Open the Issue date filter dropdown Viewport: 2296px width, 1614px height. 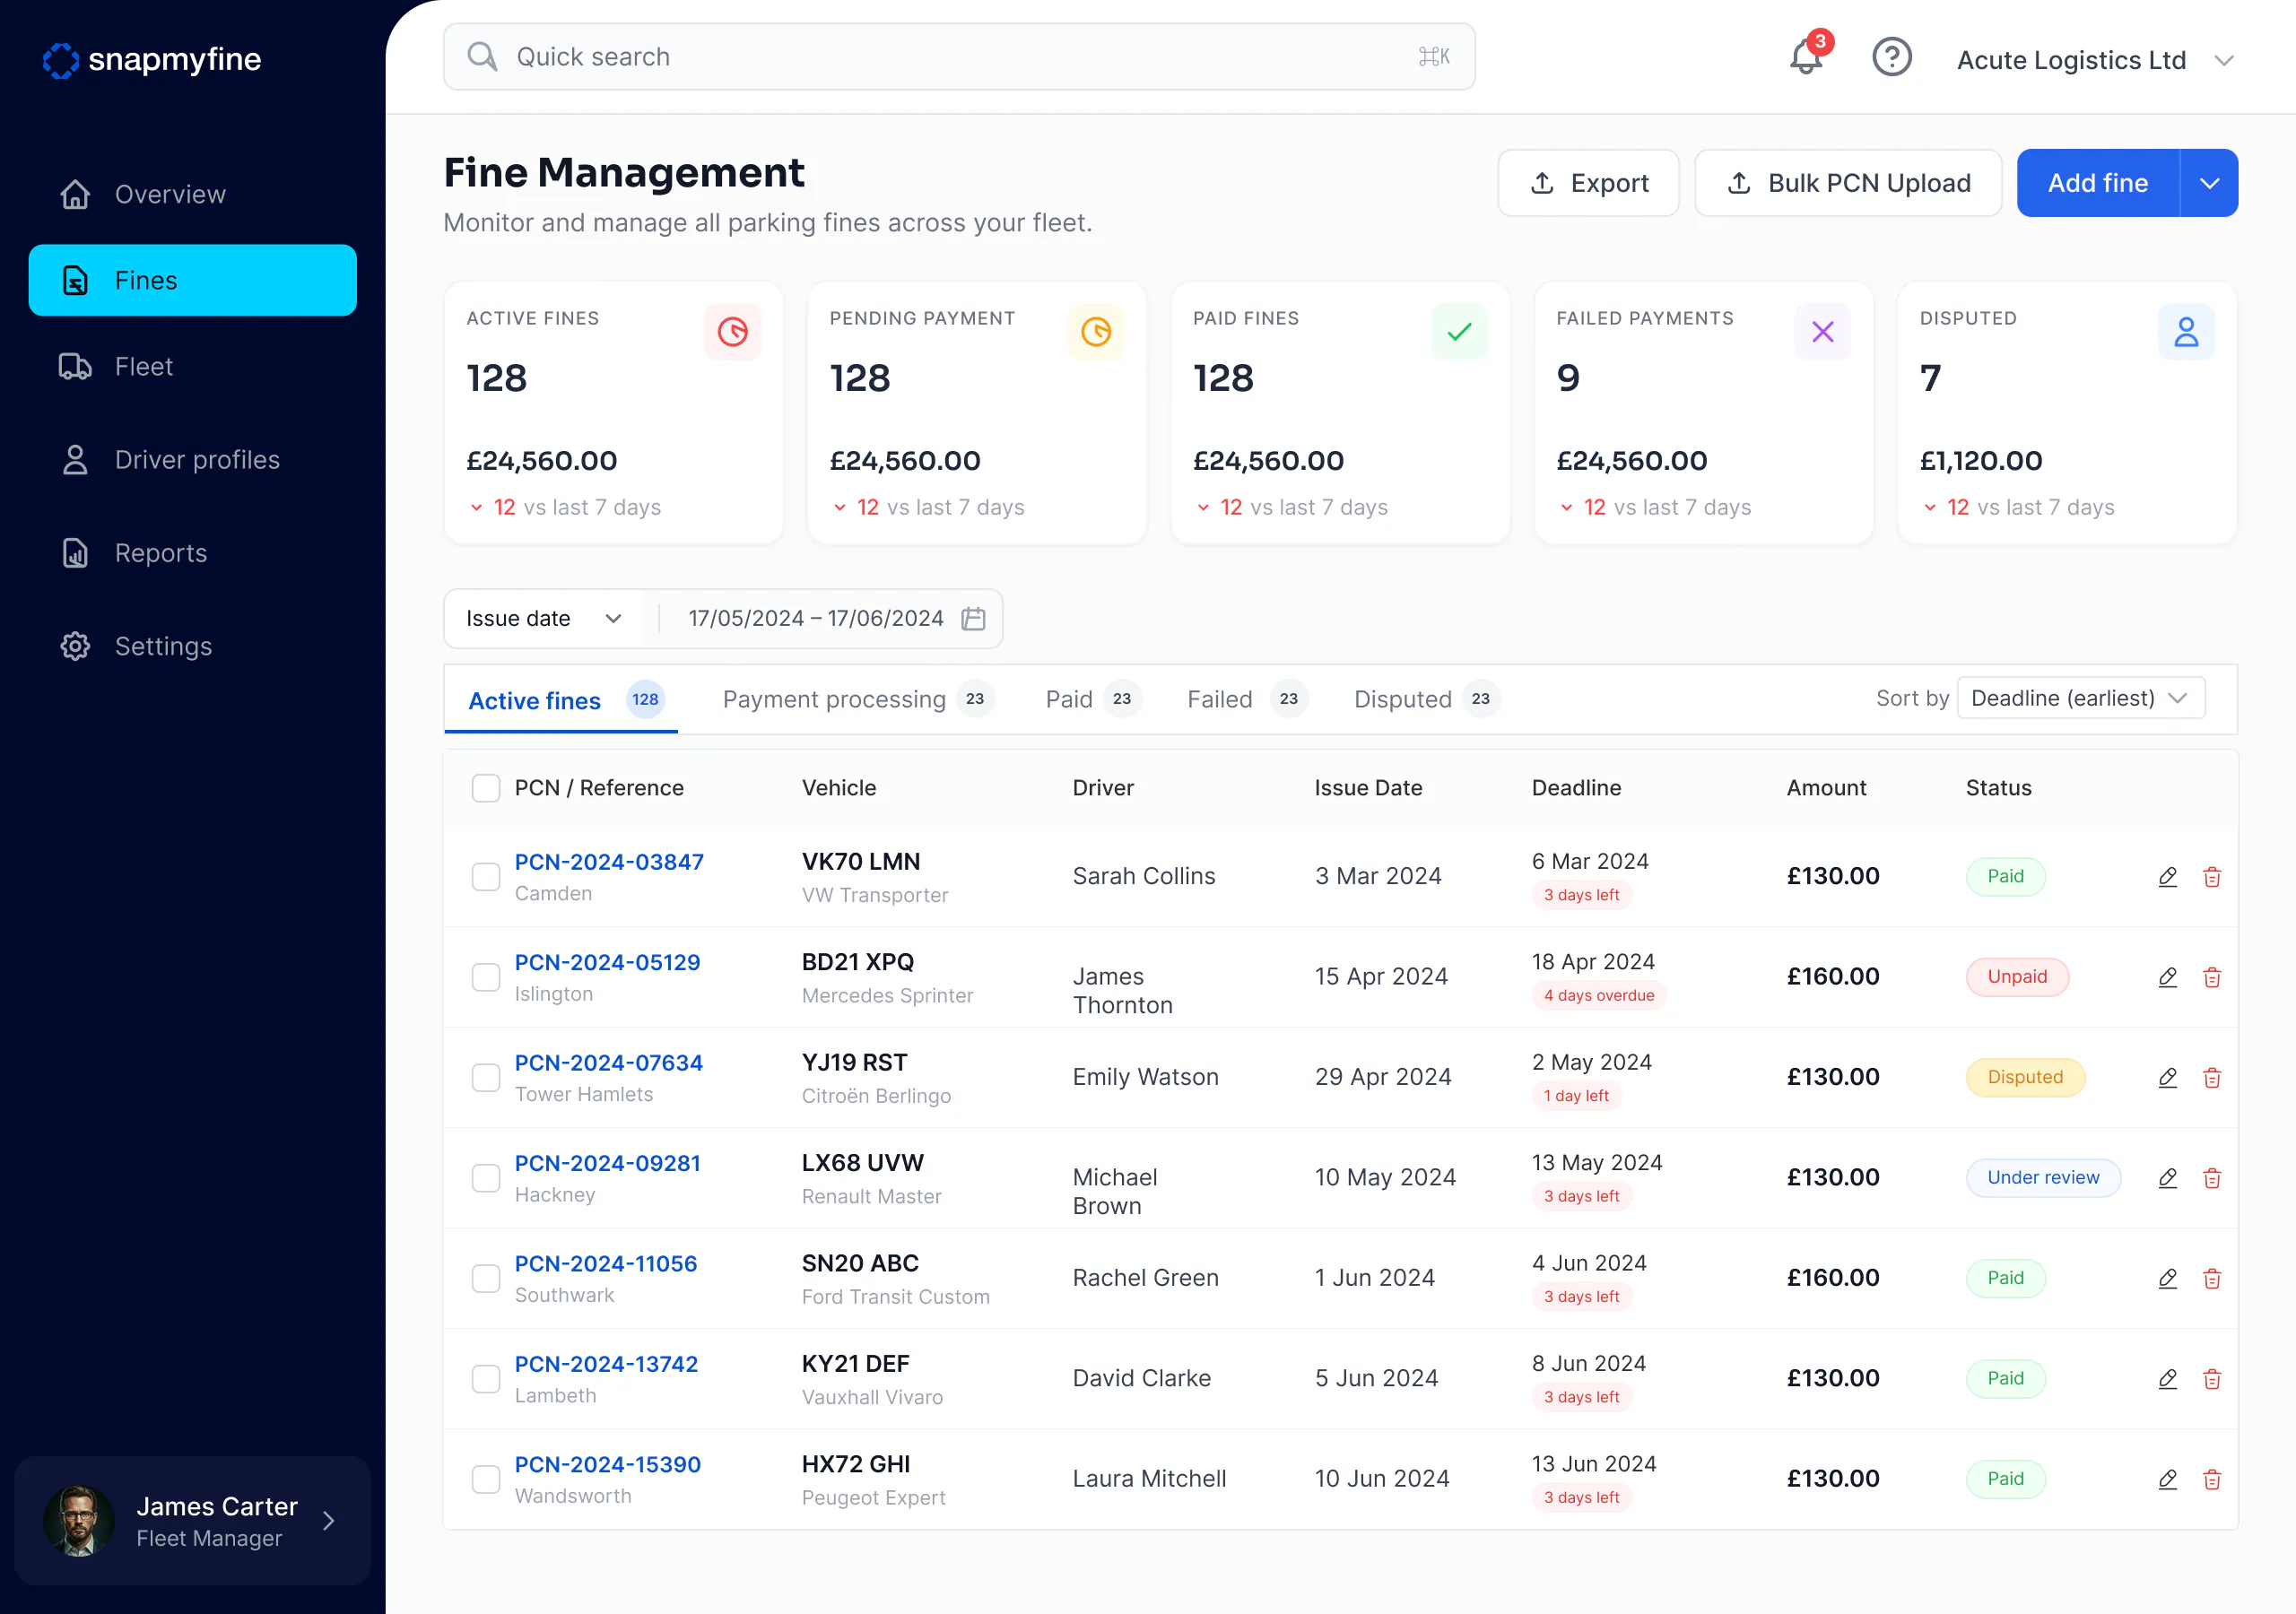(545, 619)
